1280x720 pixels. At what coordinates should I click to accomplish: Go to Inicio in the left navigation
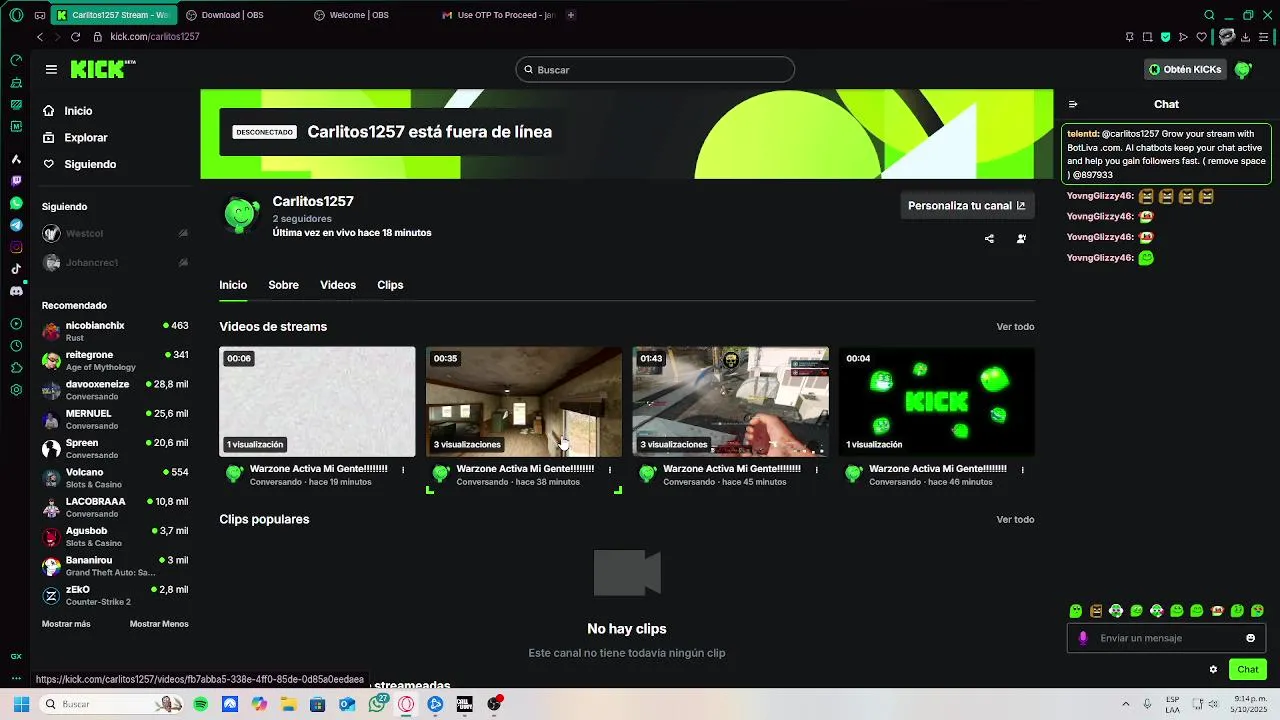(x=78, y=111)
